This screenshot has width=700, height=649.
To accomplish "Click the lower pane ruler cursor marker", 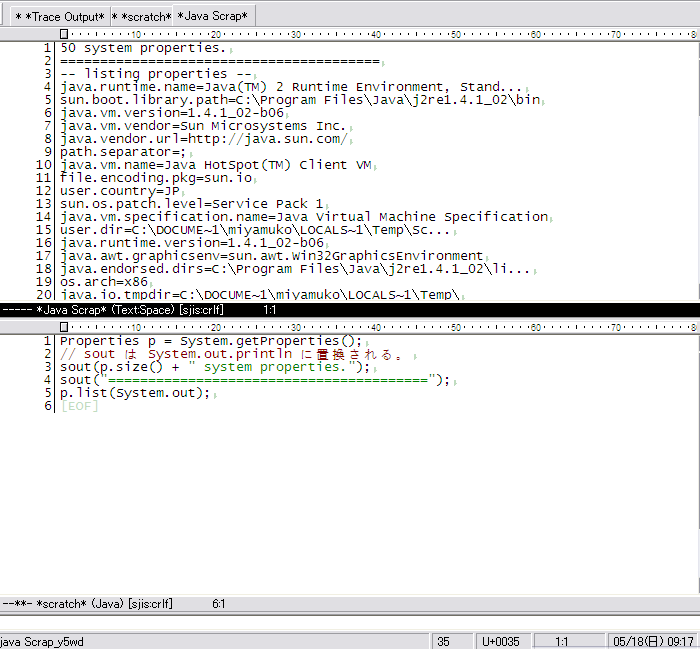I will coord(64,328).
